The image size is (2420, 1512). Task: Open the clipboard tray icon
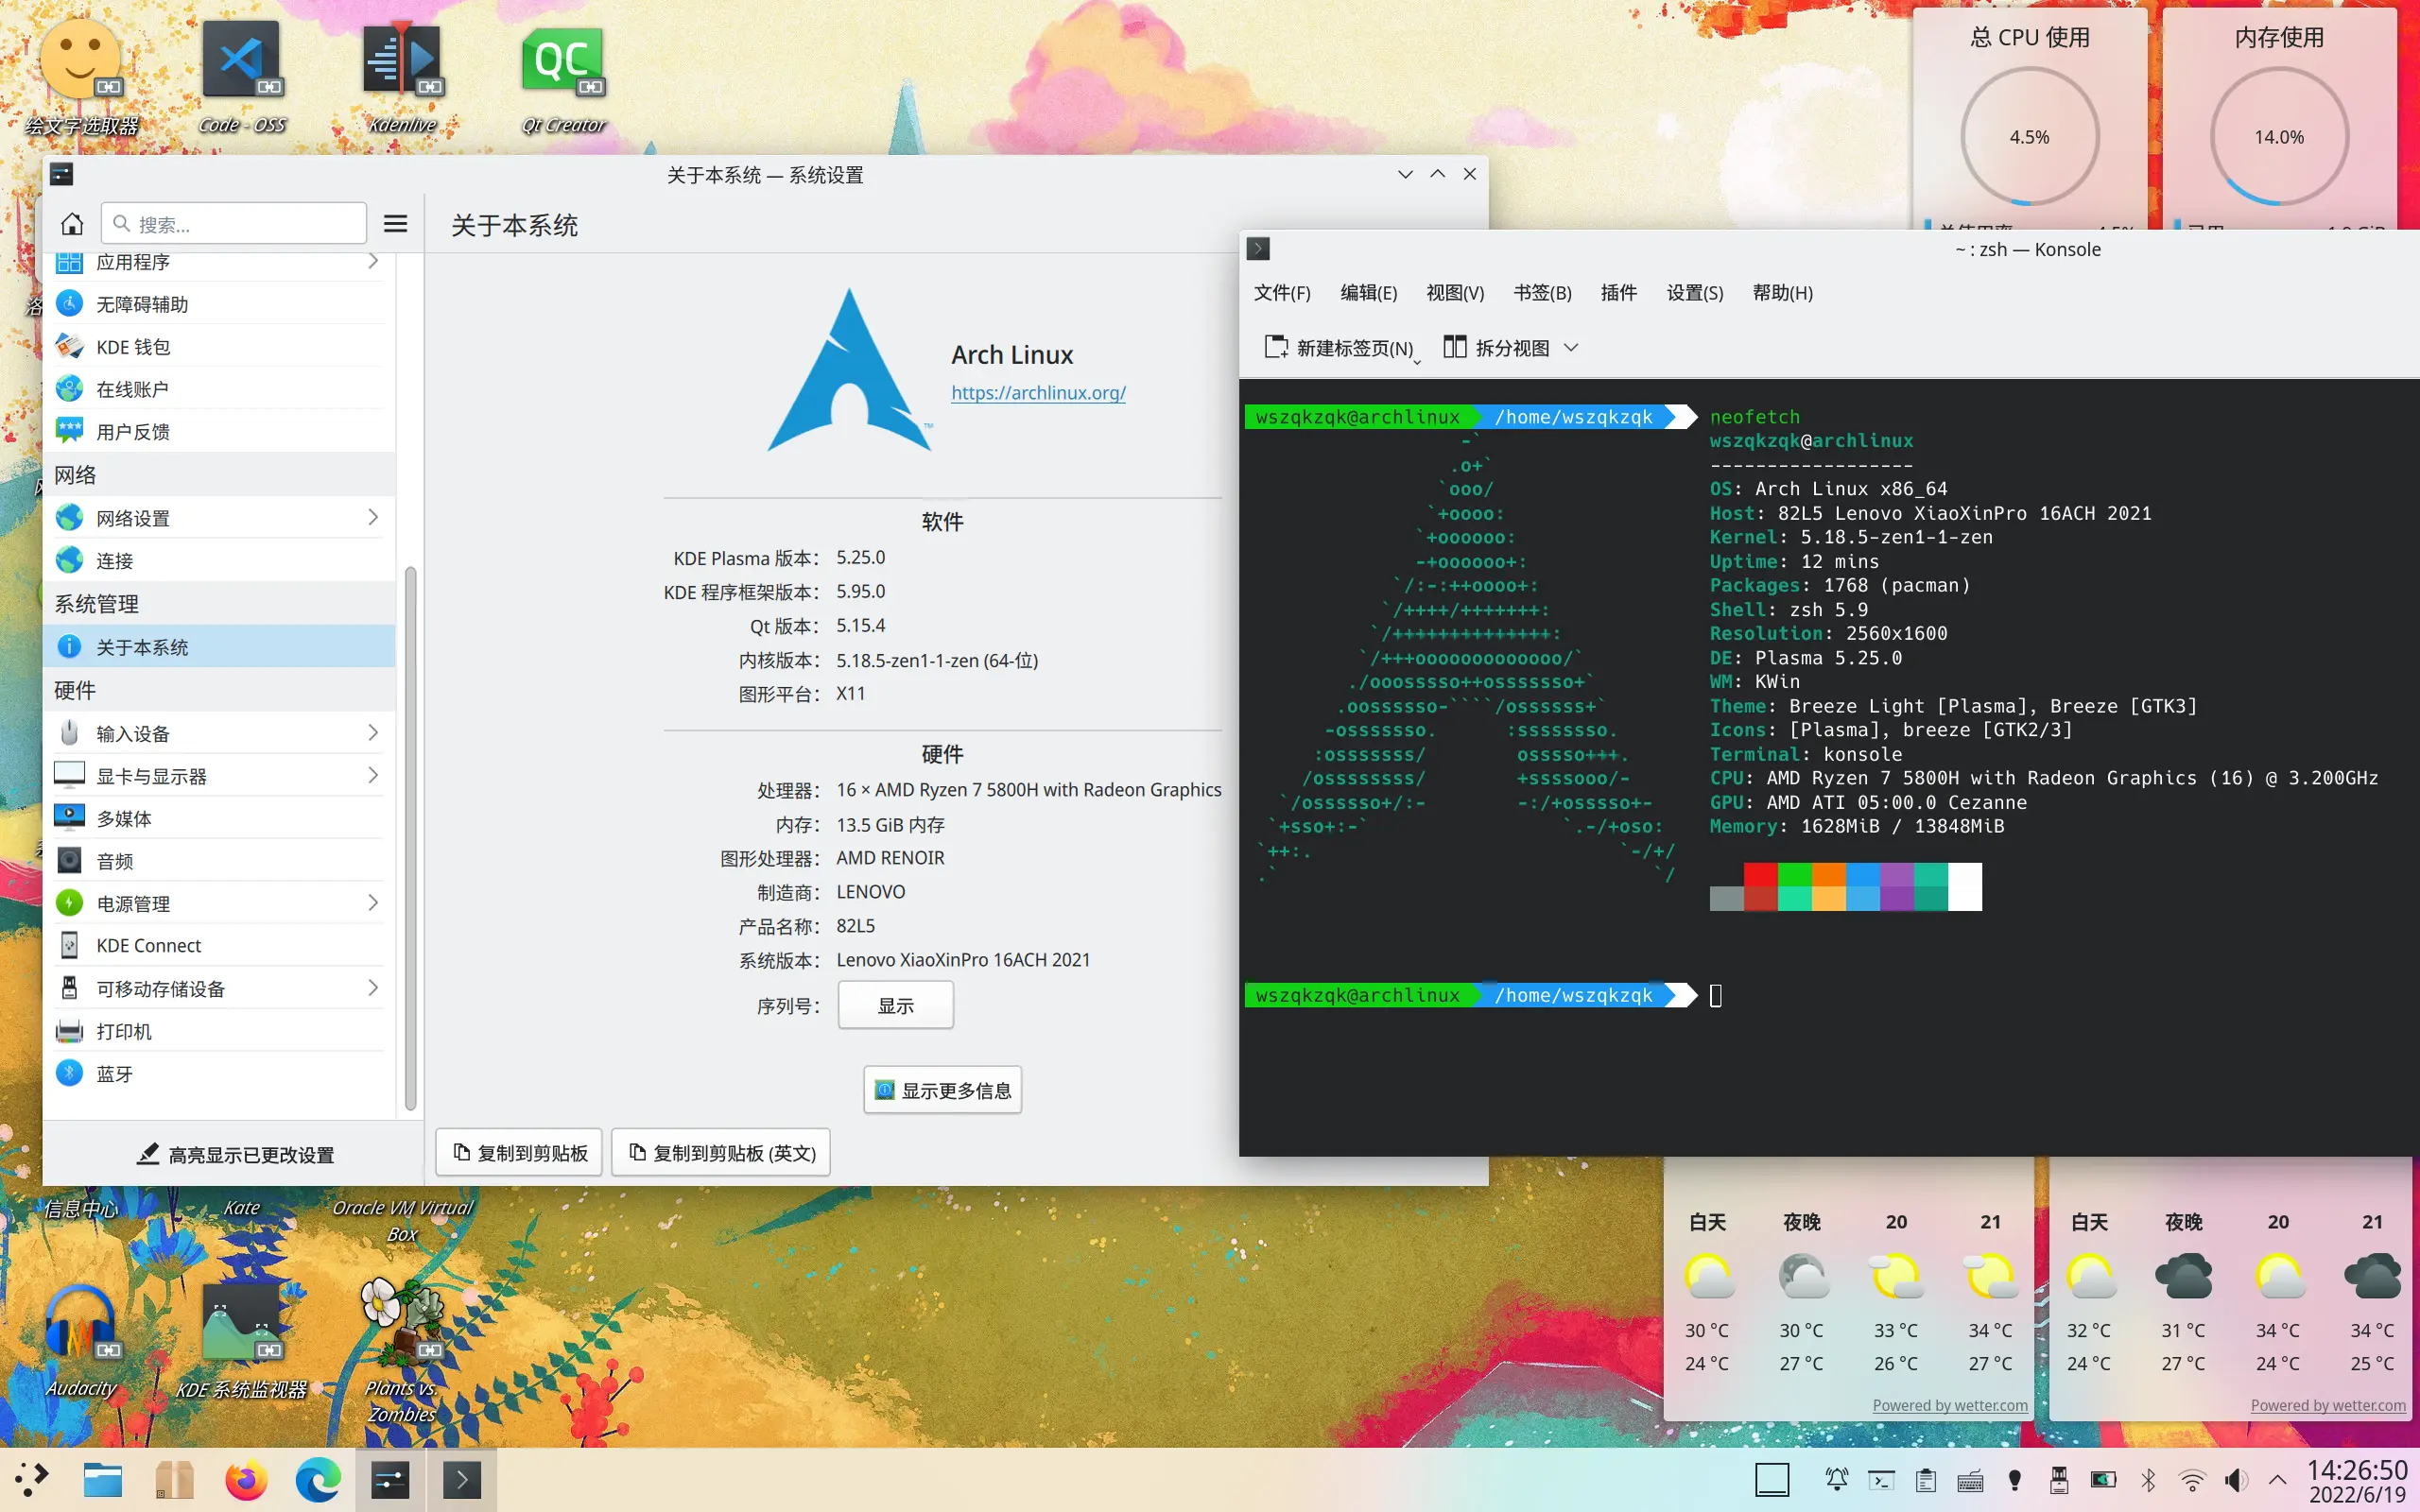pos(1926,1480)
